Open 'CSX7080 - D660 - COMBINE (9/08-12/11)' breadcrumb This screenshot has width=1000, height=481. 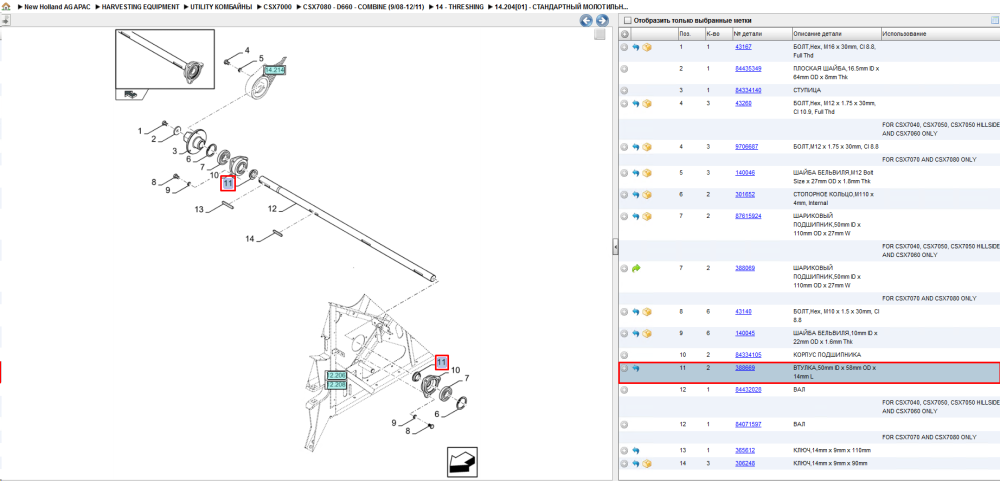(364, 6)
